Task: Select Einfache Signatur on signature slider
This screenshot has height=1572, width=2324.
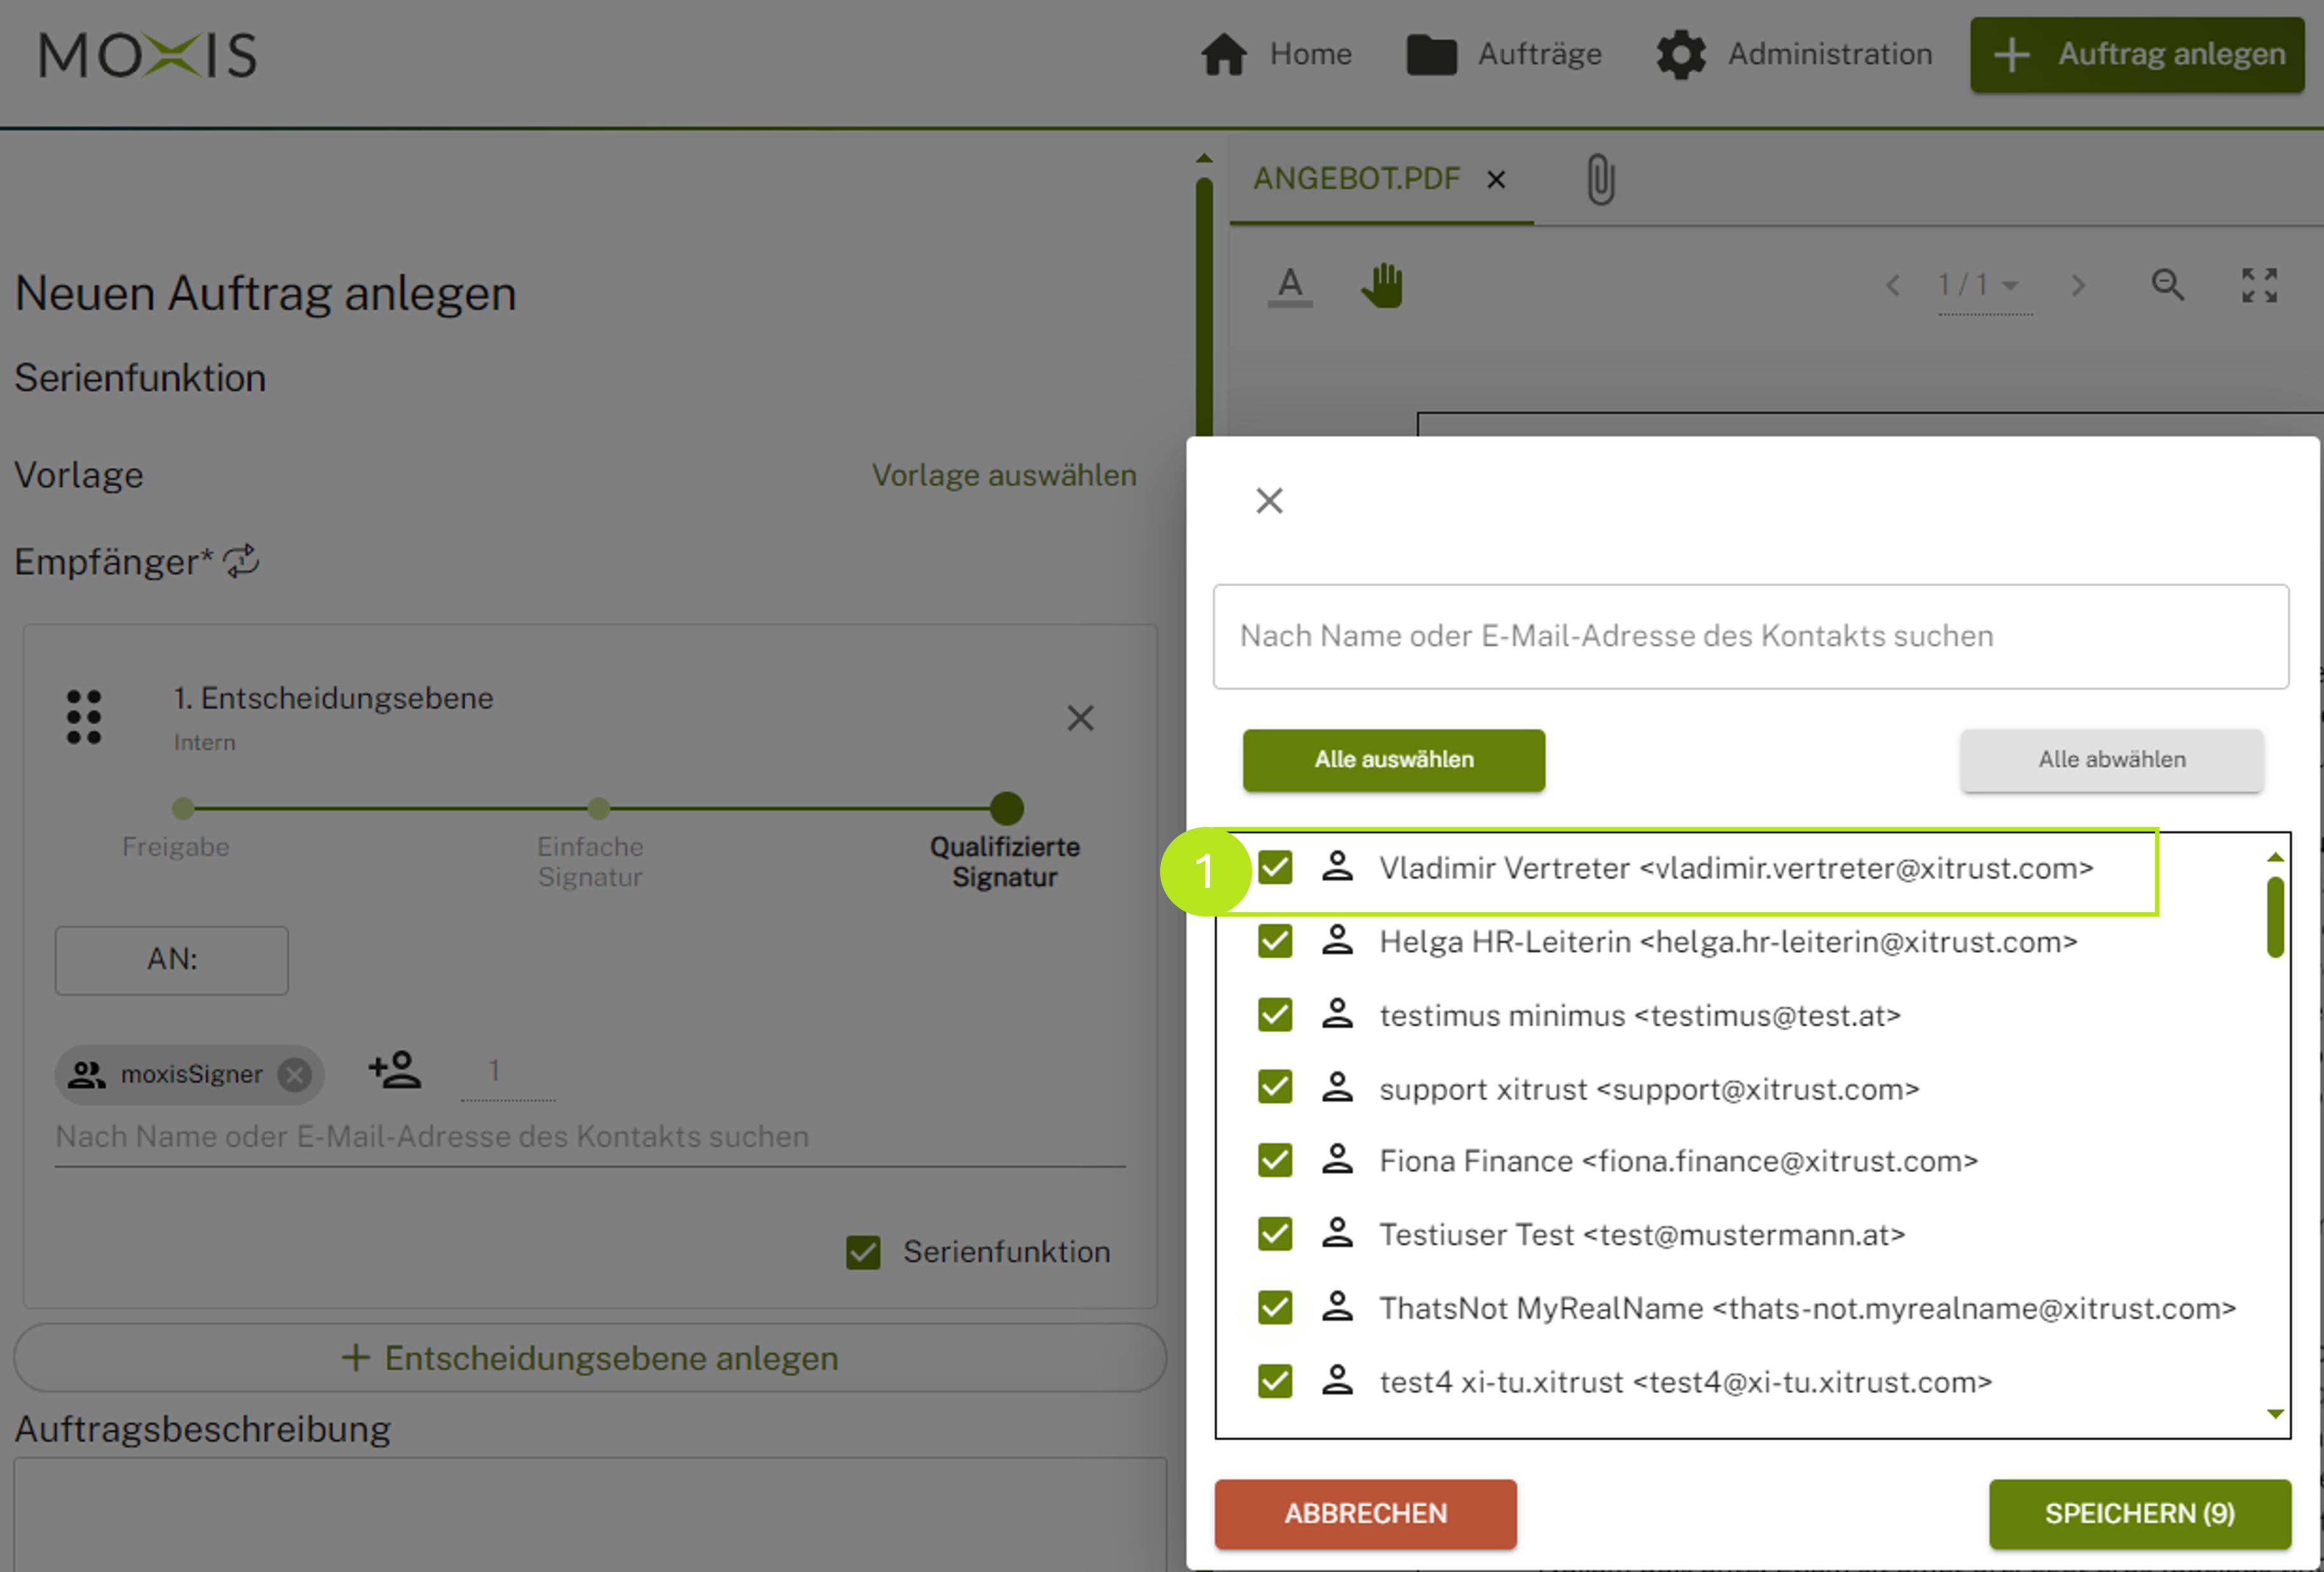Action: pyautogui.click(x=598, y=808)
